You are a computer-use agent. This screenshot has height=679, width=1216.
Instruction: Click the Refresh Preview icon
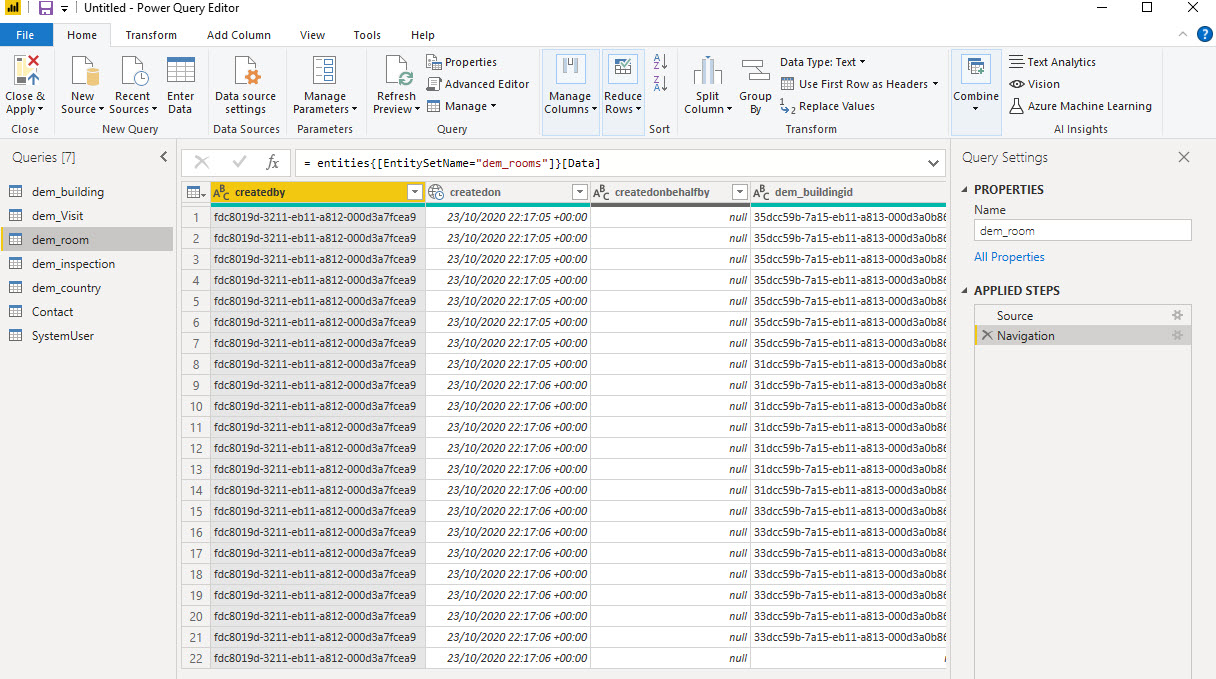click(x=396, y=72)
